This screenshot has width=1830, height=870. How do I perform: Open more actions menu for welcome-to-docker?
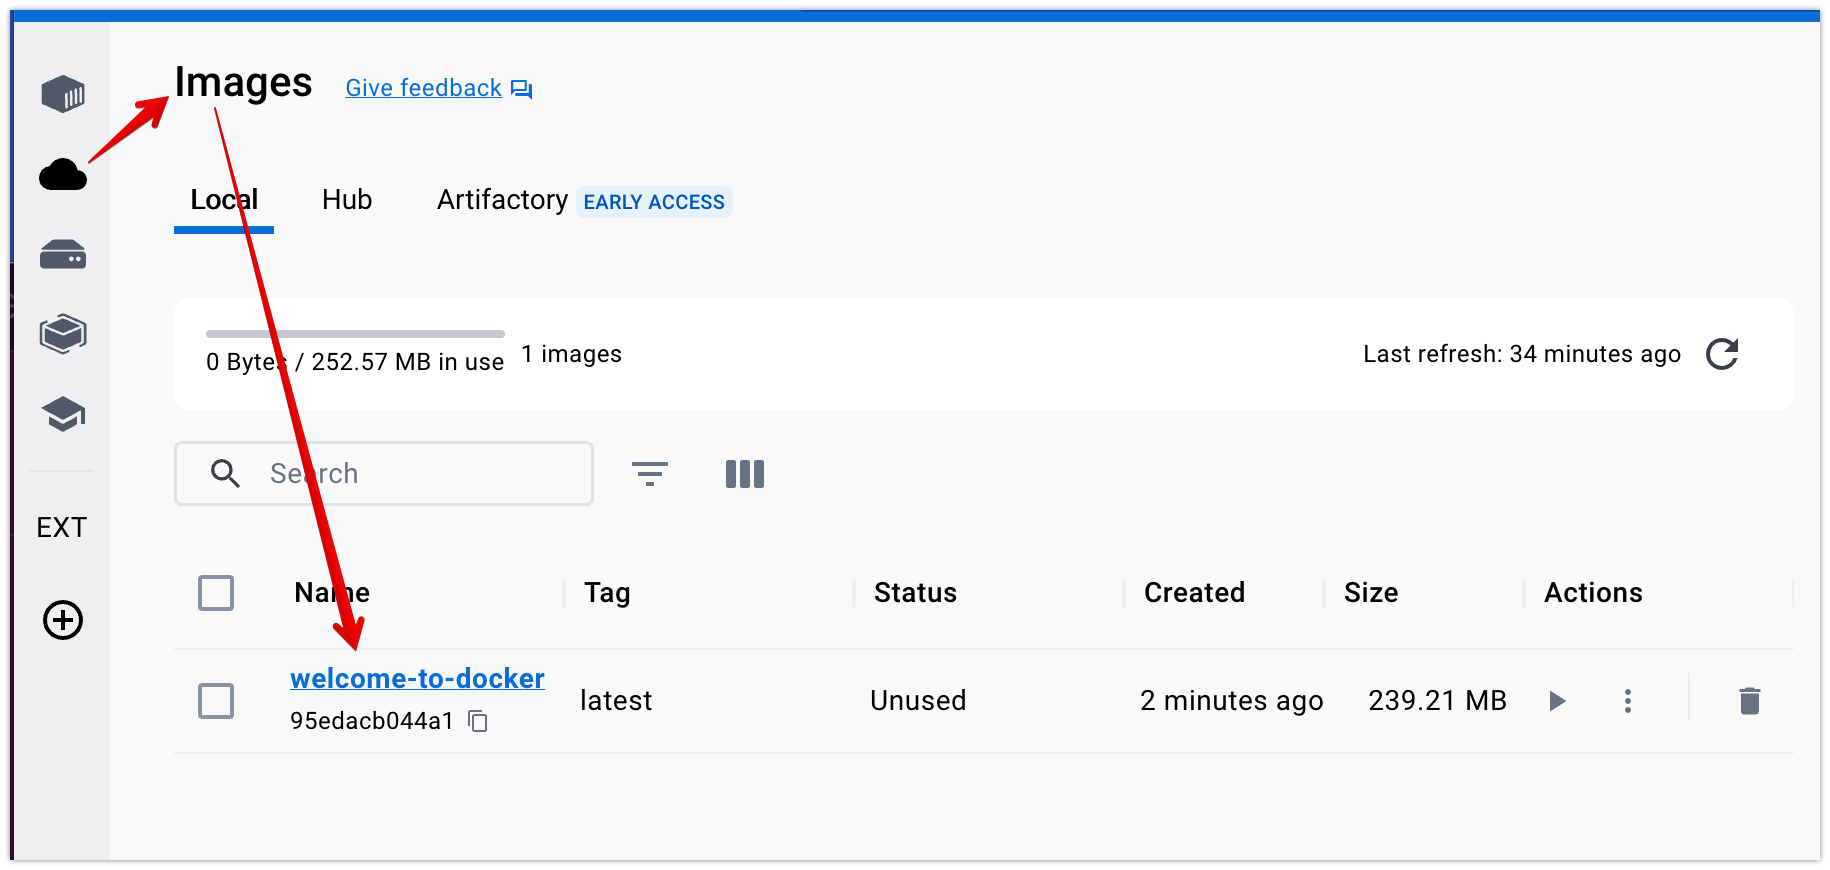(1628, 701)
